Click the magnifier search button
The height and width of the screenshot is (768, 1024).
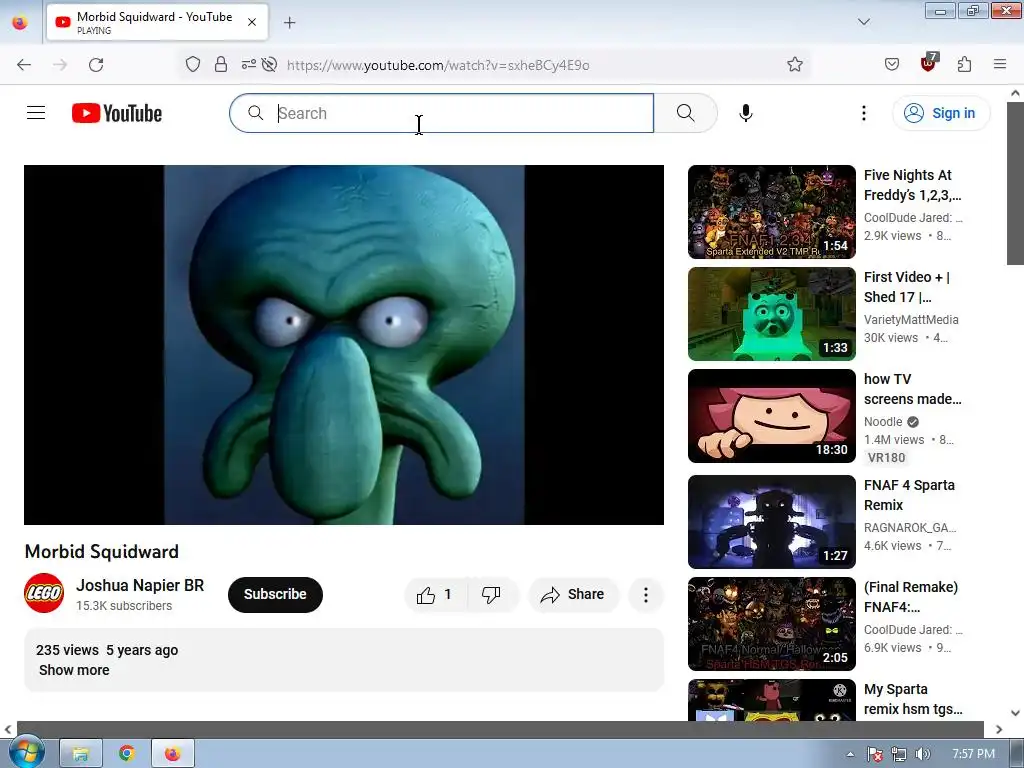686,113
